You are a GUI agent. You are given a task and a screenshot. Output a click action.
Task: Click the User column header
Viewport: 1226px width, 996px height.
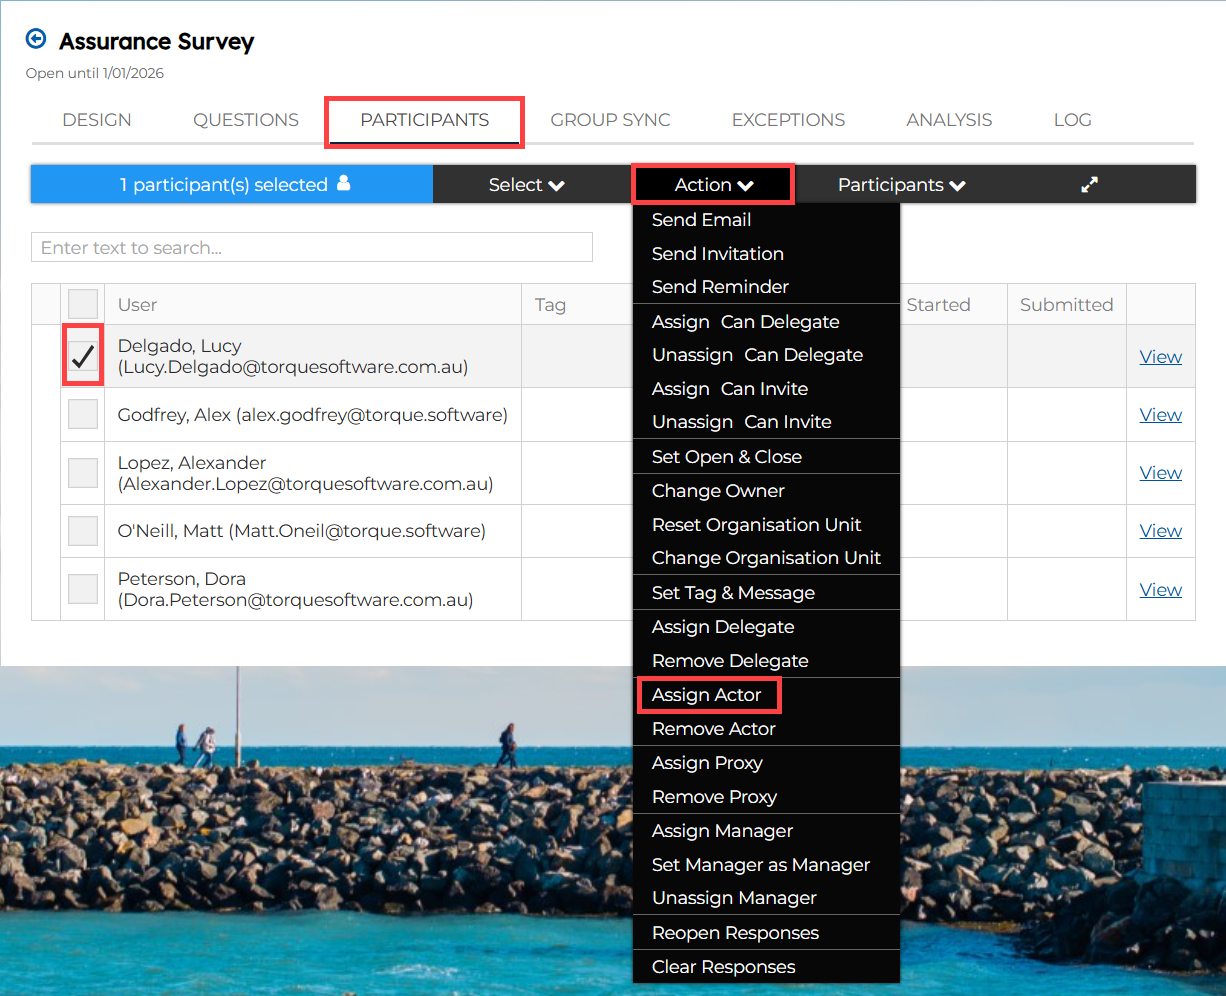pos(138,305)
